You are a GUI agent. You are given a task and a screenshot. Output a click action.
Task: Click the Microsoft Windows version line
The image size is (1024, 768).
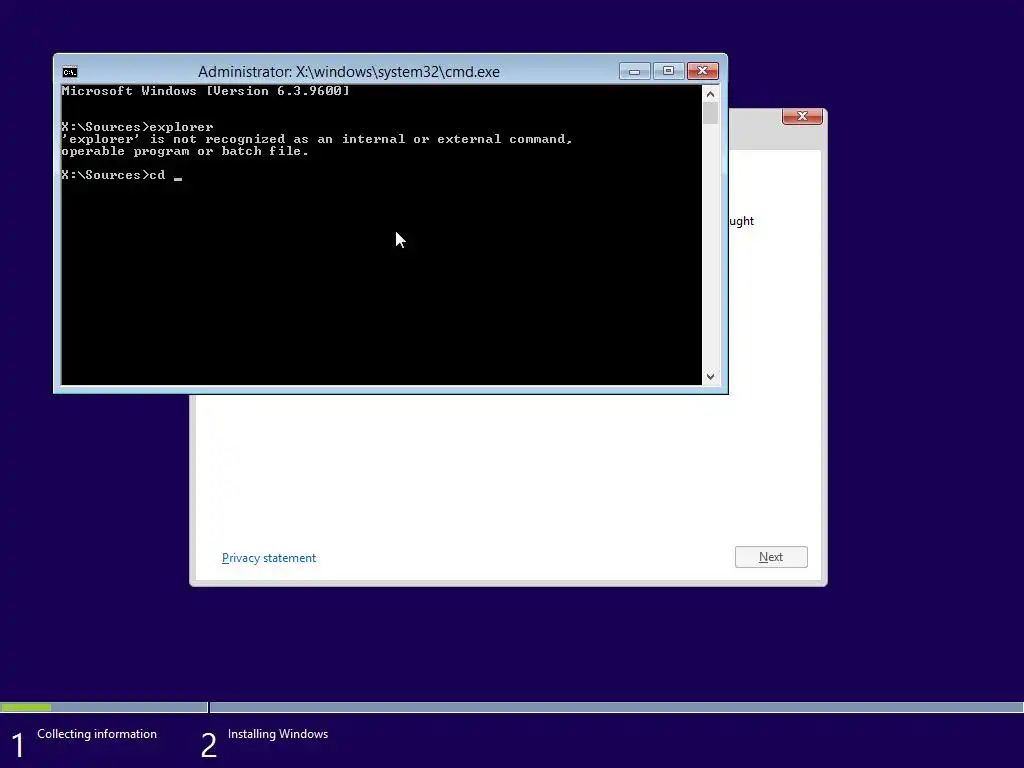[x=206, y=91]
